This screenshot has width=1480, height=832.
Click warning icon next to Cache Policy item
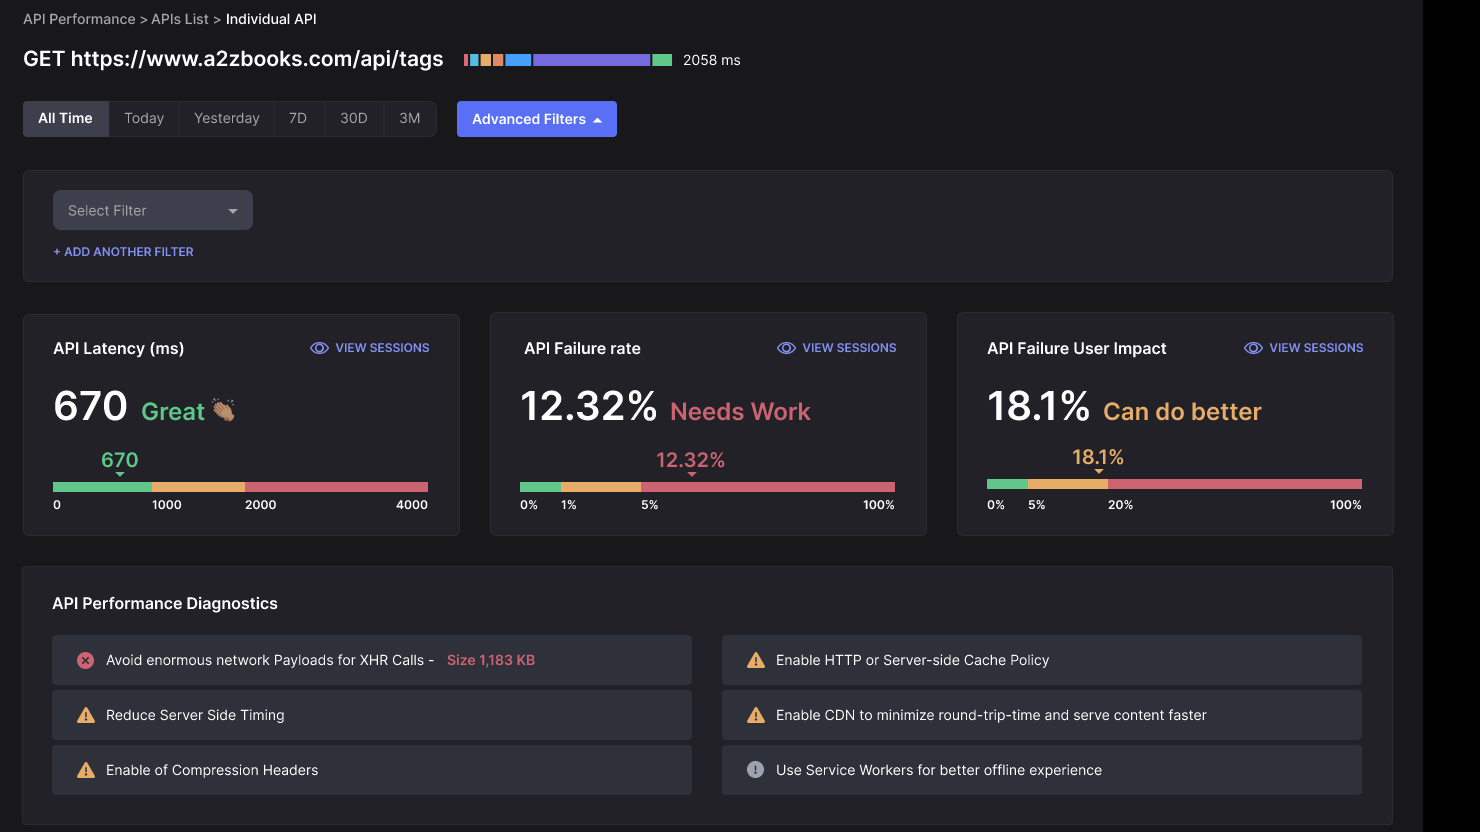(756, 660)
